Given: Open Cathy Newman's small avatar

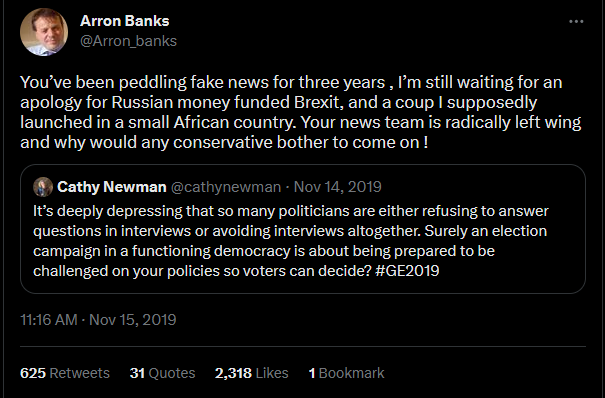Looking at the screenshot, I should click(x=43, y=187).
